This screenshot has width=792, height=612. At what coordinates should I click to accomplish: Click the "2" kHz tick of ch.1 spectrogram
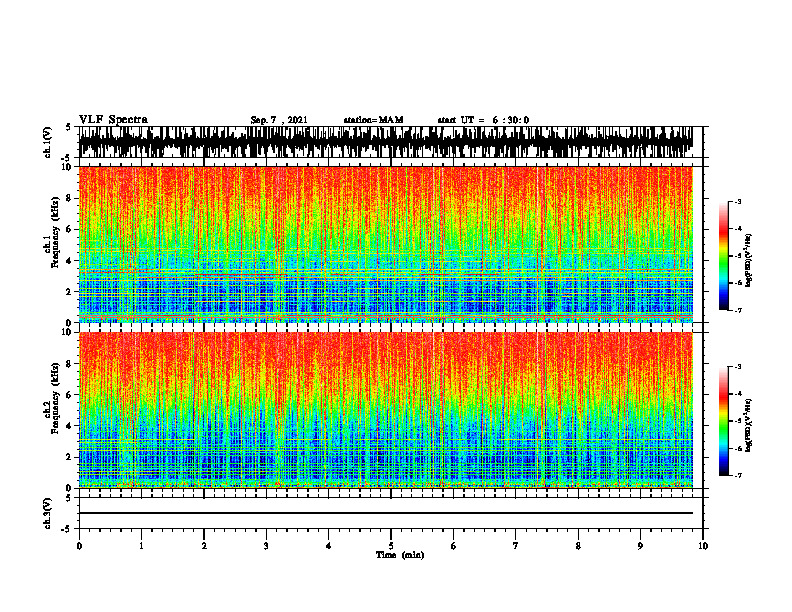pyautogui.click(x=69, y=292)
